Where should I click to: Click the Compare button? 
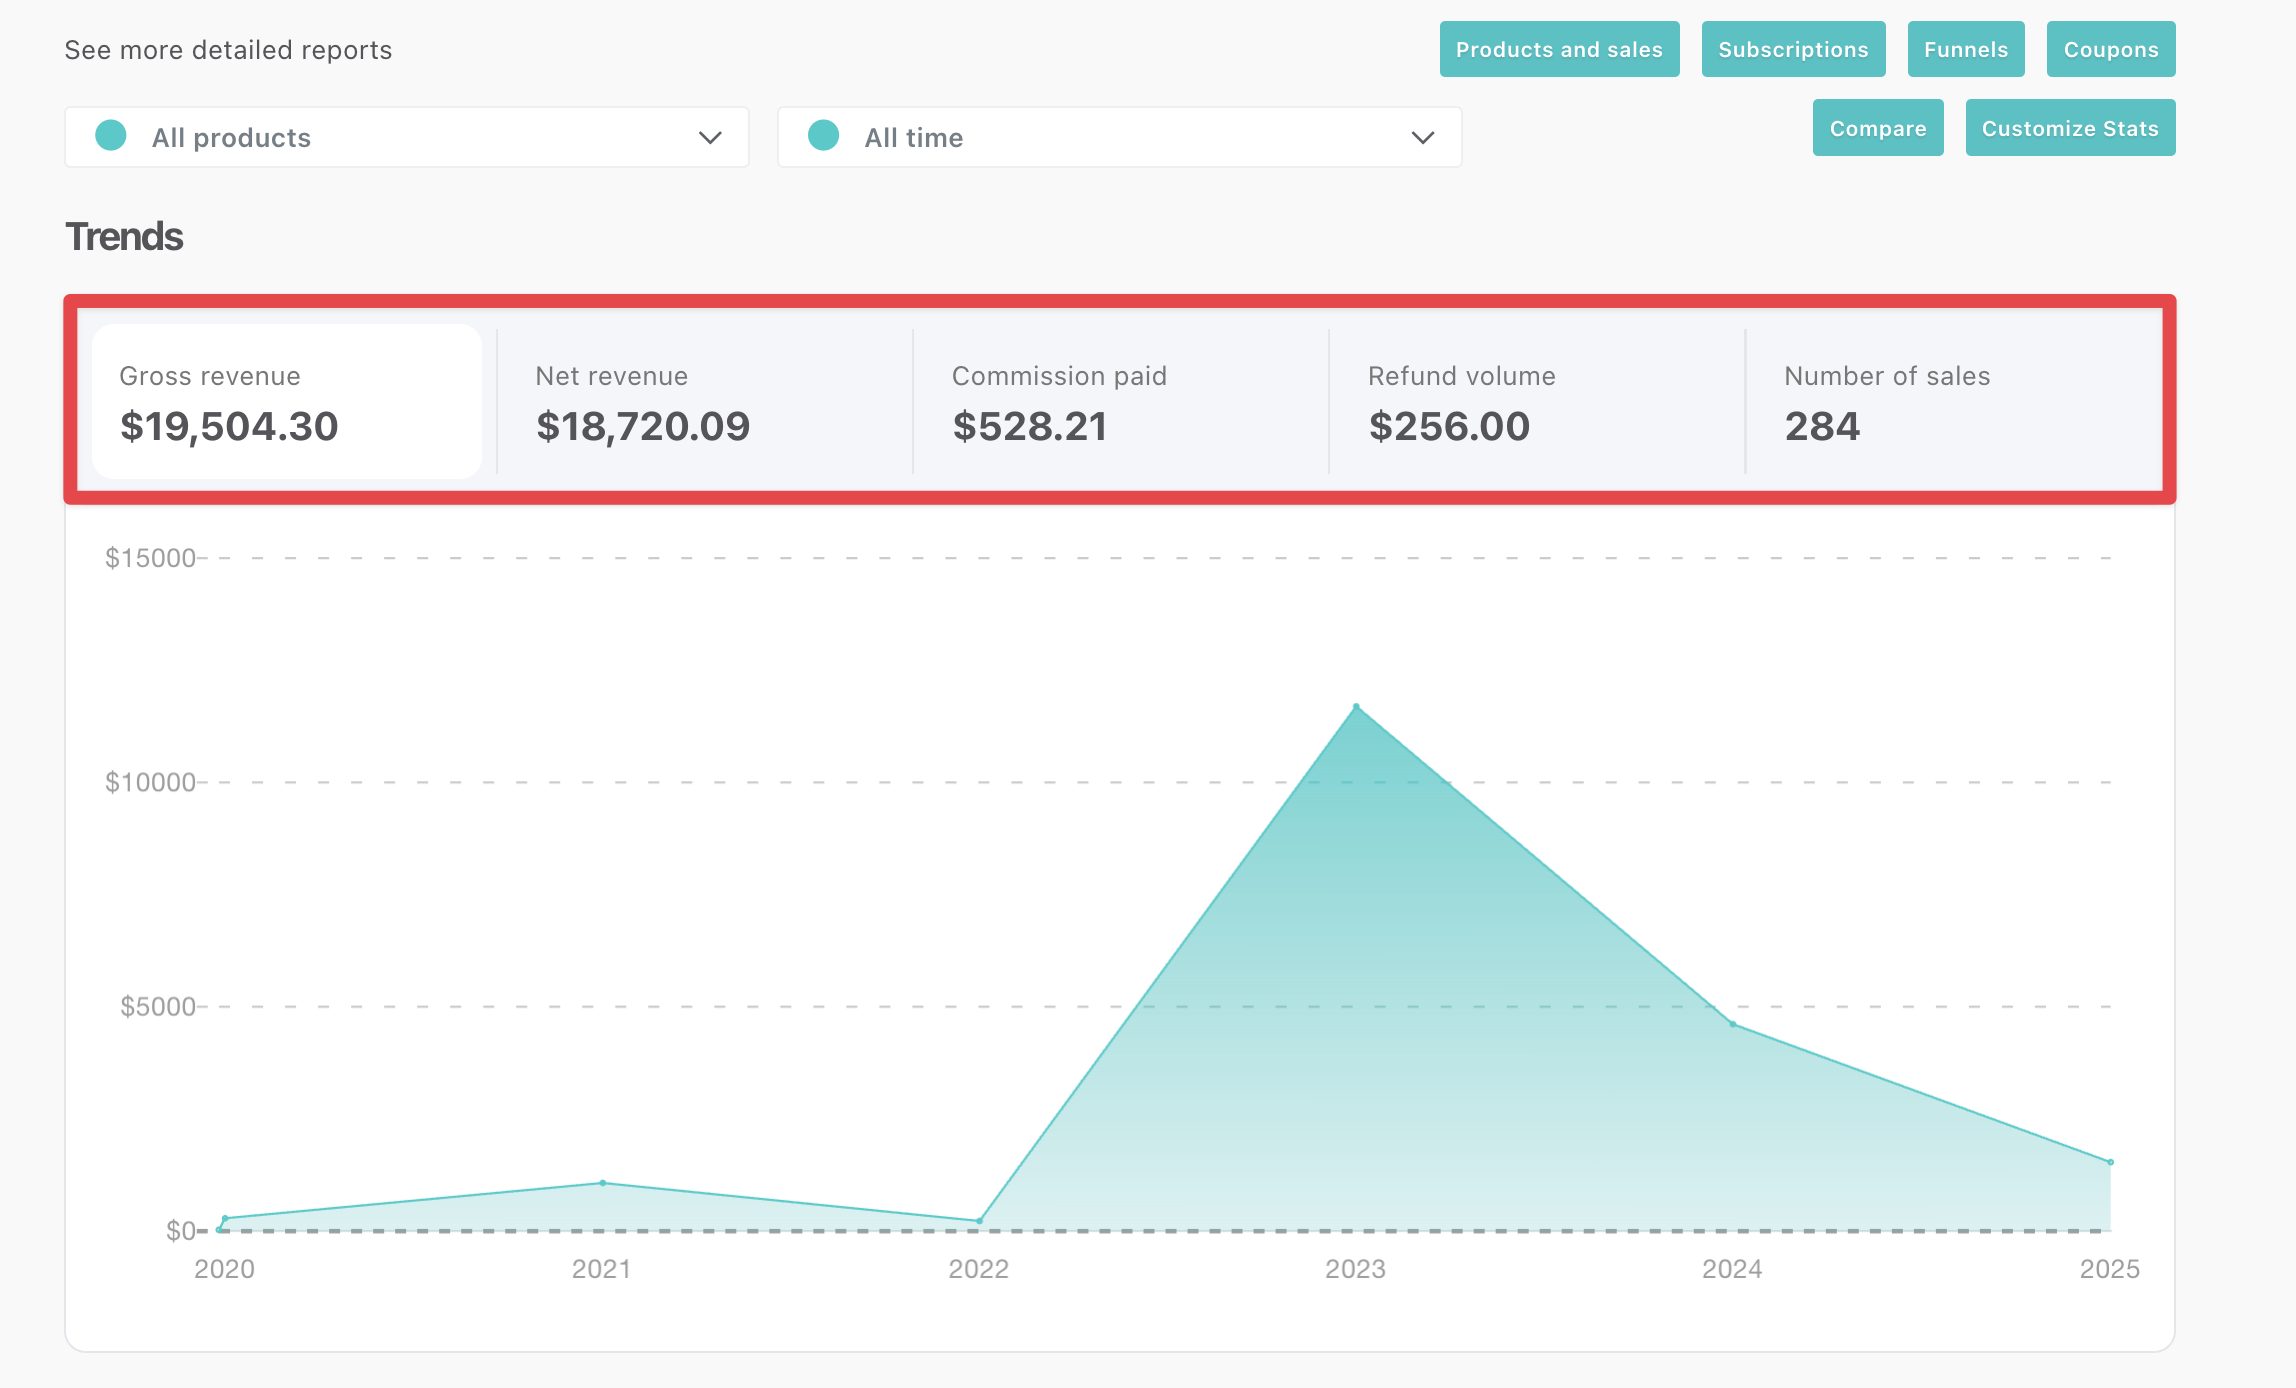(1877, 128)
